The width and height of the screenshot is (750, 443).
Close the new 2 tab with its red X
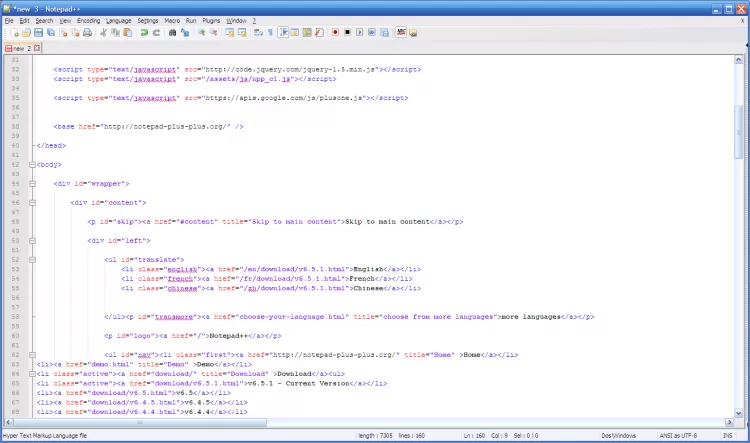pos(37,47)
